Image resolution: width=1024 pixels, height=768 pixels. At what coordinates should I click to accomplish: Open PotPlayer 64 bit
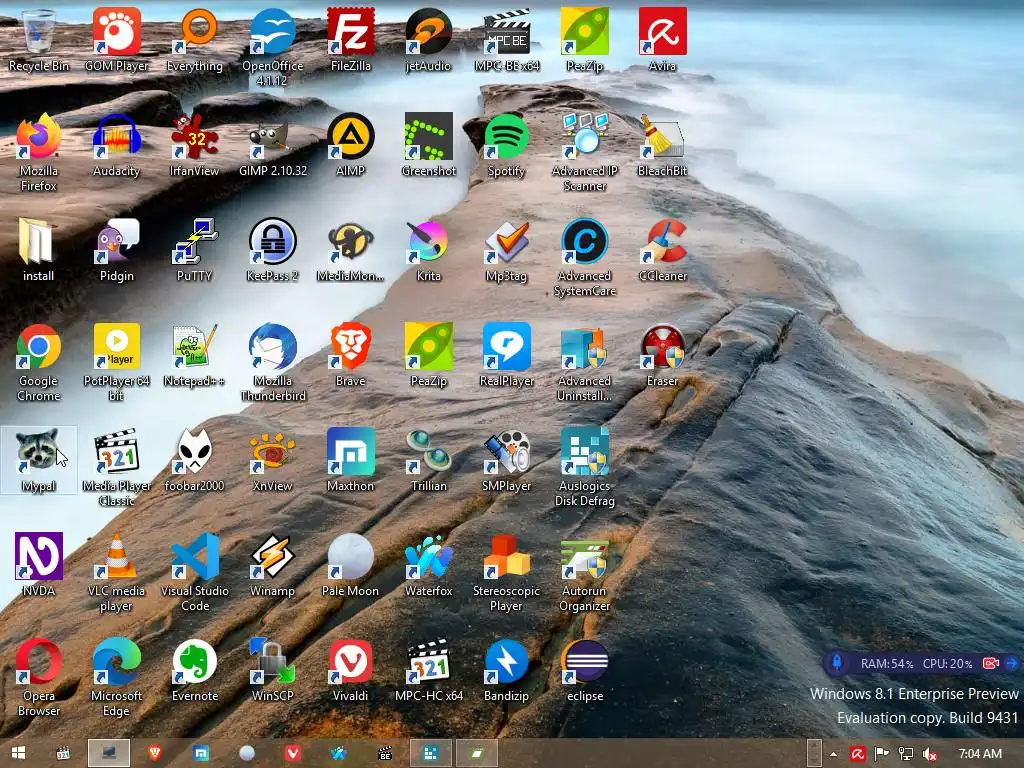[116, 362]
